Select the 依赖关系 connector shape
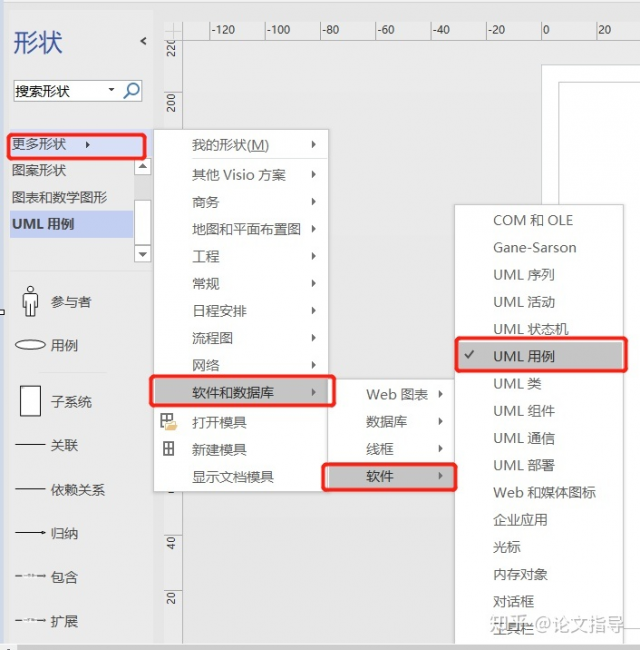The height and width of the screenshot is (650, 640). click(x=60, y=490)
